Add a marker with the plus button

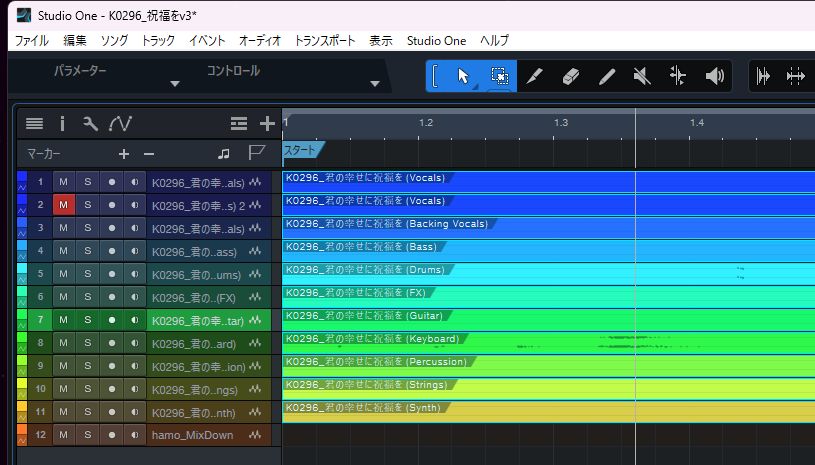pyautogui.click(x=124, y=154)
